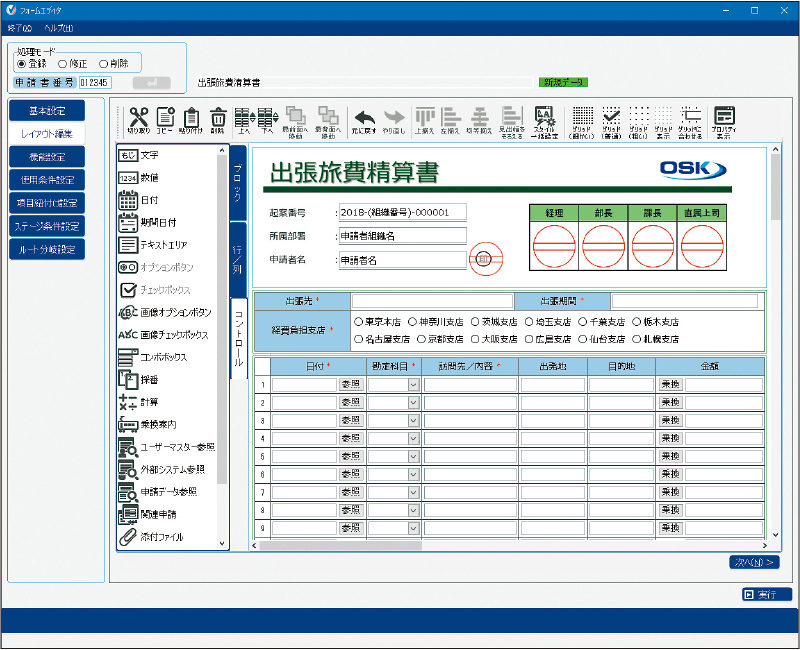This screenshot has width=800, height=650.
Task: Open the 勘定科目 dropdown in row 2
Action: (413, 403)
